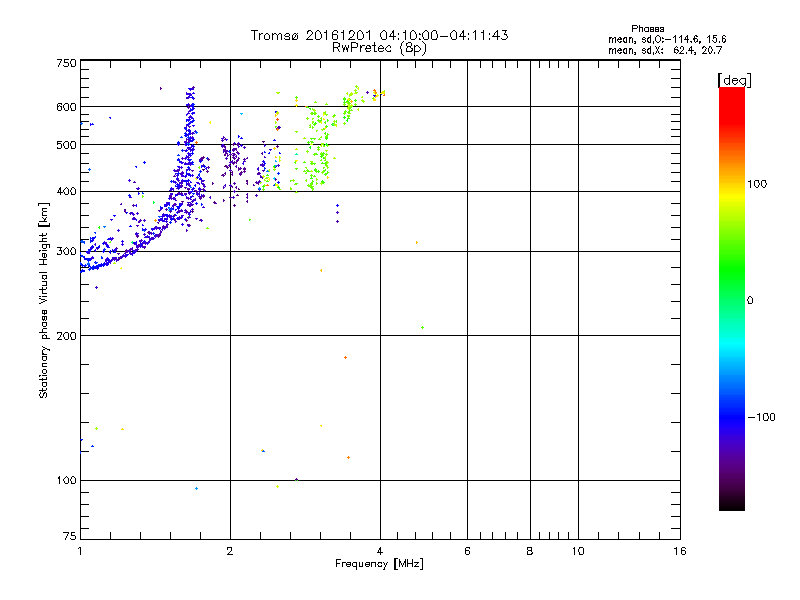Screen dimensions: 800x600
Task: Click the 'mean, sd,X: 62.4, 20.7' statistics line
Action: point(665,50)
